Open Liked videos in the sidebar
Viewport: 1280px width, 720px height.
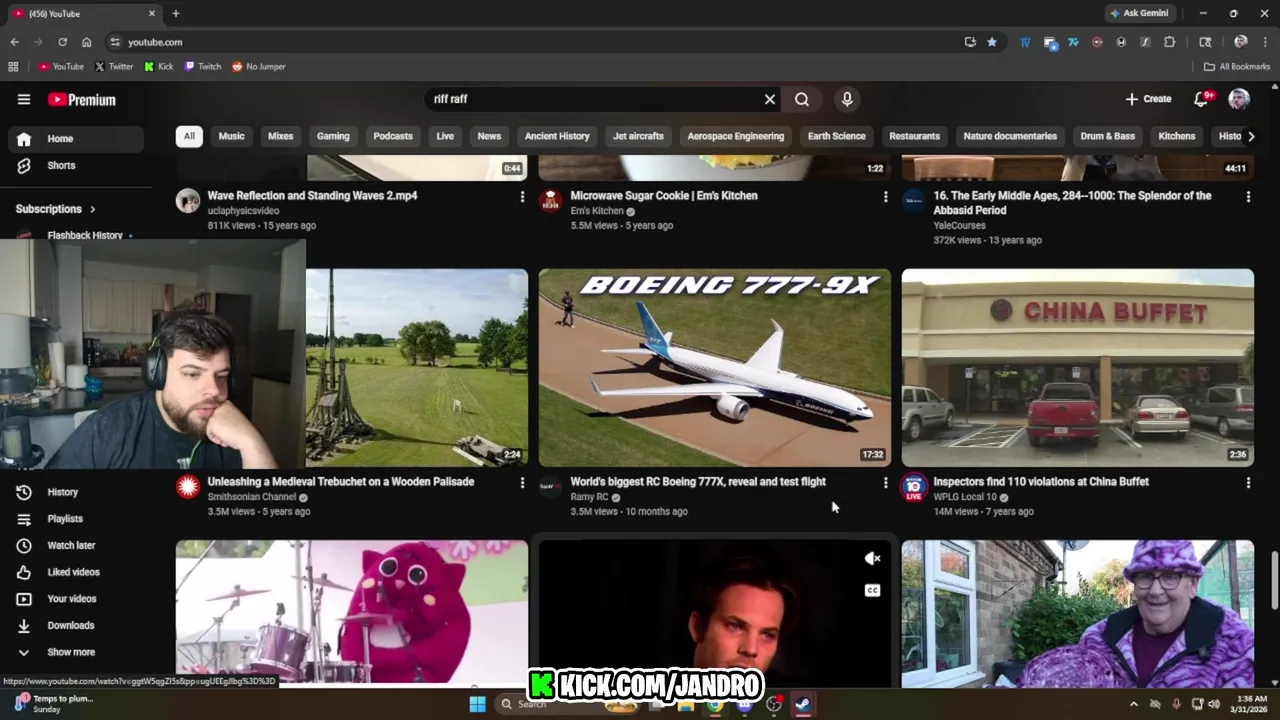tap(76, 572)
